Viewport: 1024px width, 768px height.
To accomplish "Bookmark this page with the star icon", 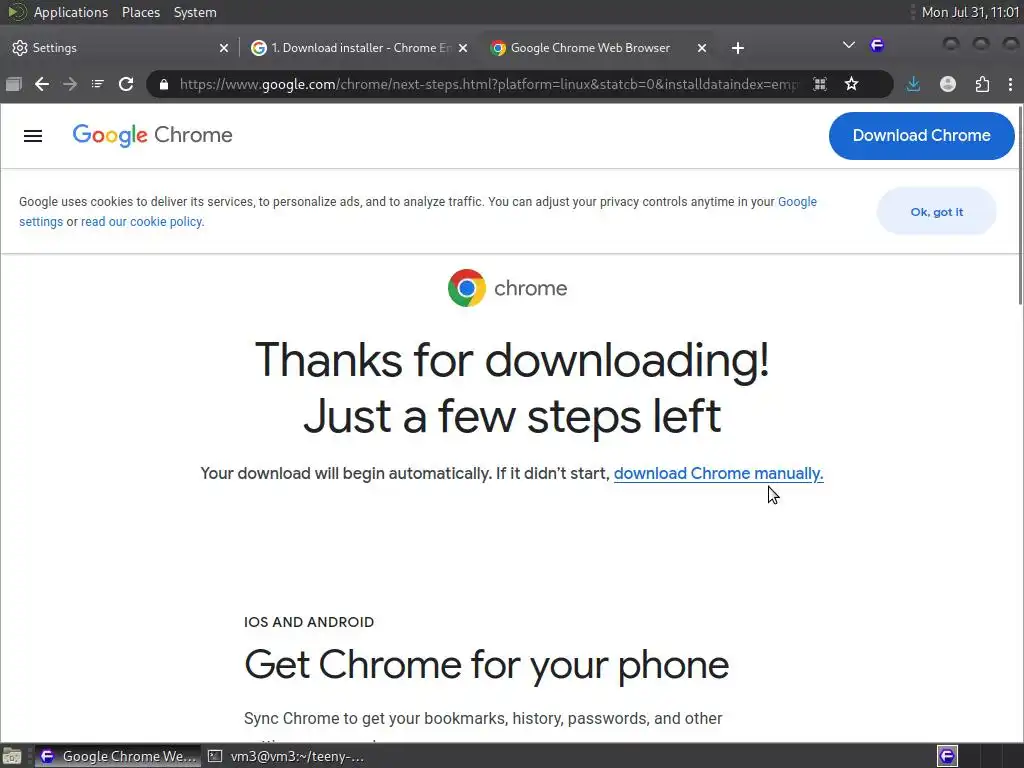I will point(852,84).
